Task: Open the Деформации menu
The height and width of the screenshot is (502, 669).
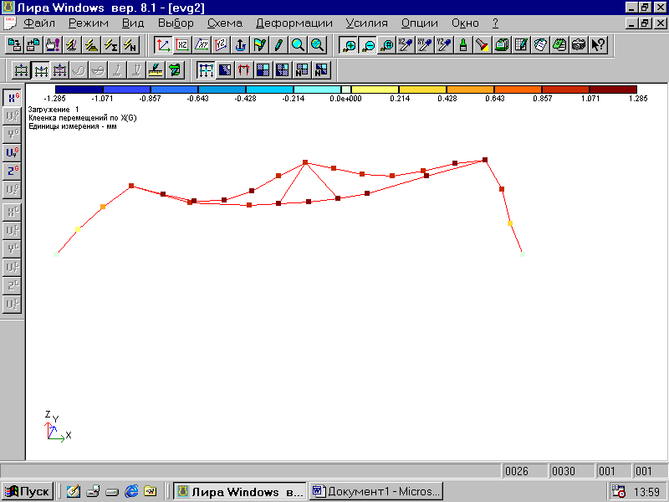Action: (294, 23)
